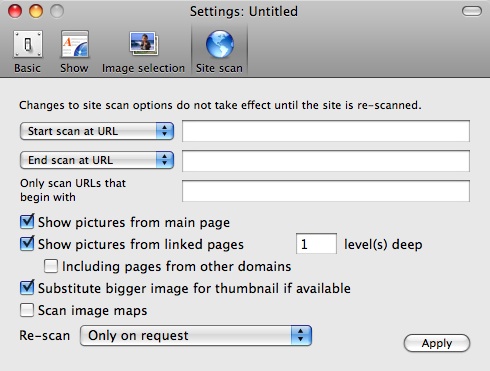Select the Site scan globe icon

coord(220,44)
